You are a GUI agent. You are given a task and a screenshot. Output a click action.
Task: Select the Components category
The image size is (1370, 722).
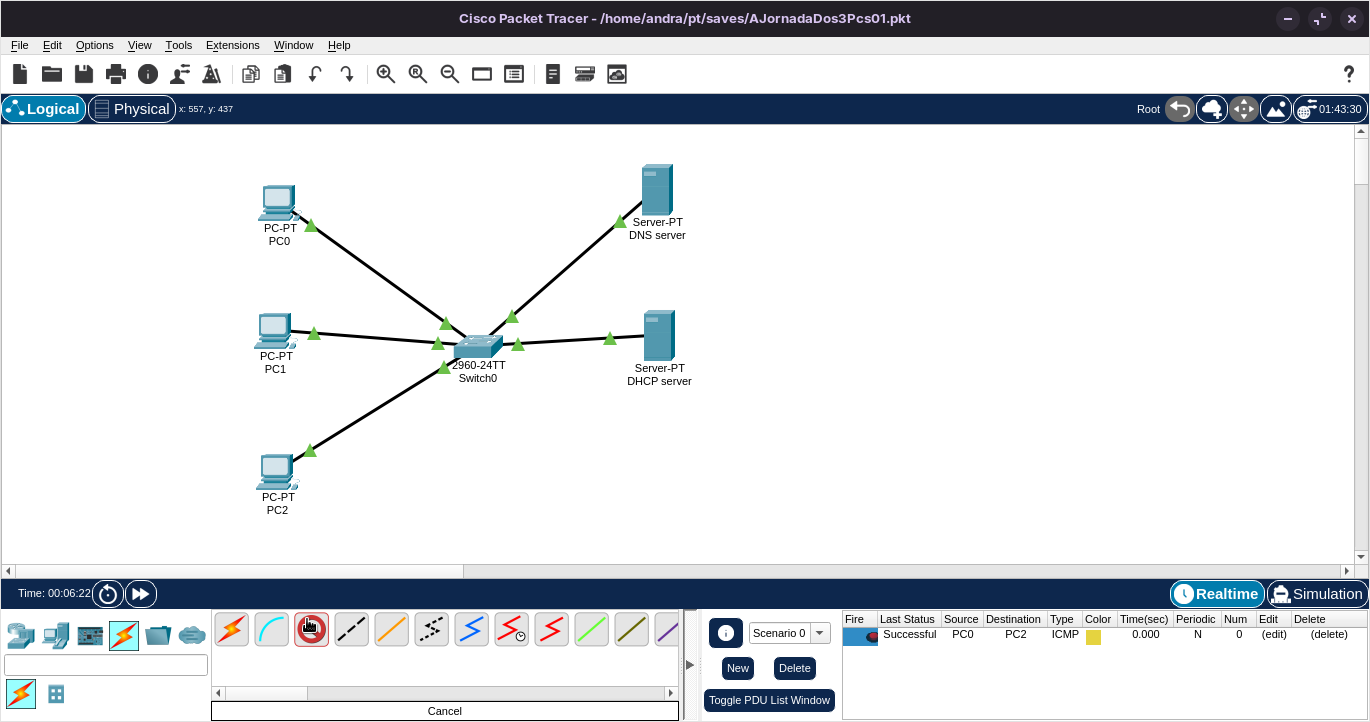[x=90, y=635]
